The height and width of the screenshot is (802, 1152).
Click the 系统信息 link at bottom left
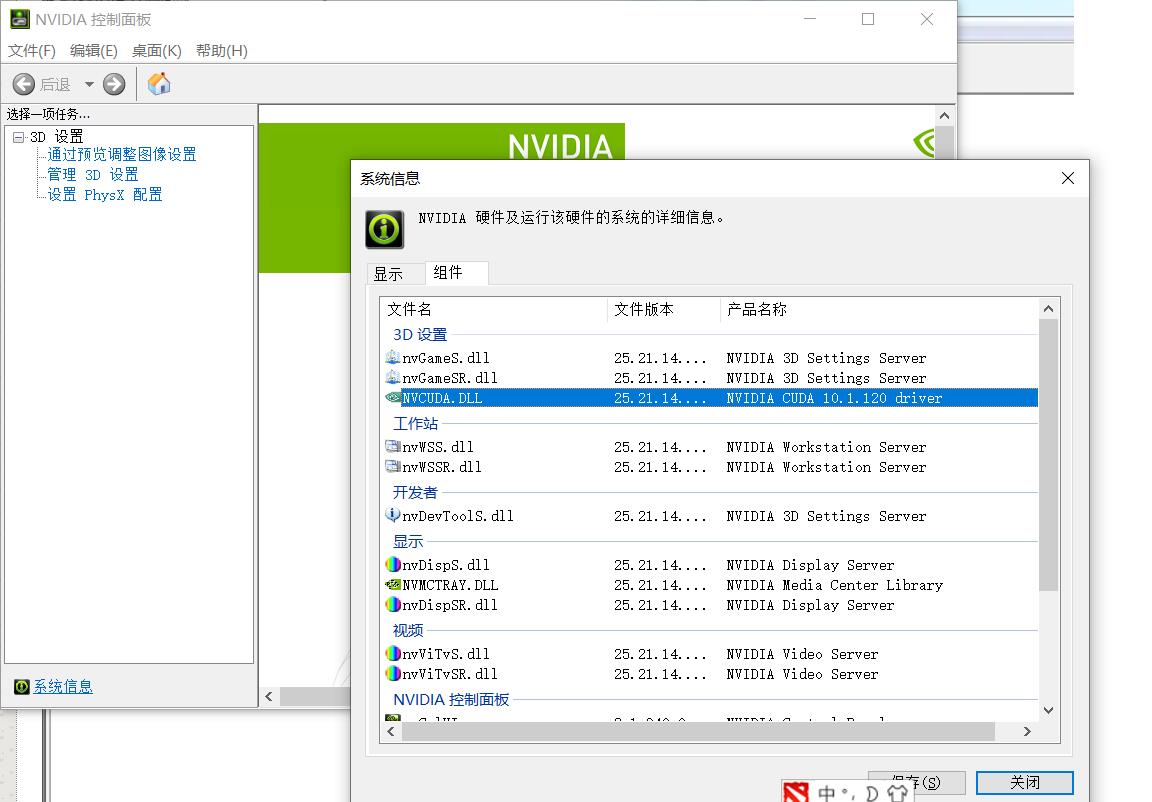(x=63, y=687)
